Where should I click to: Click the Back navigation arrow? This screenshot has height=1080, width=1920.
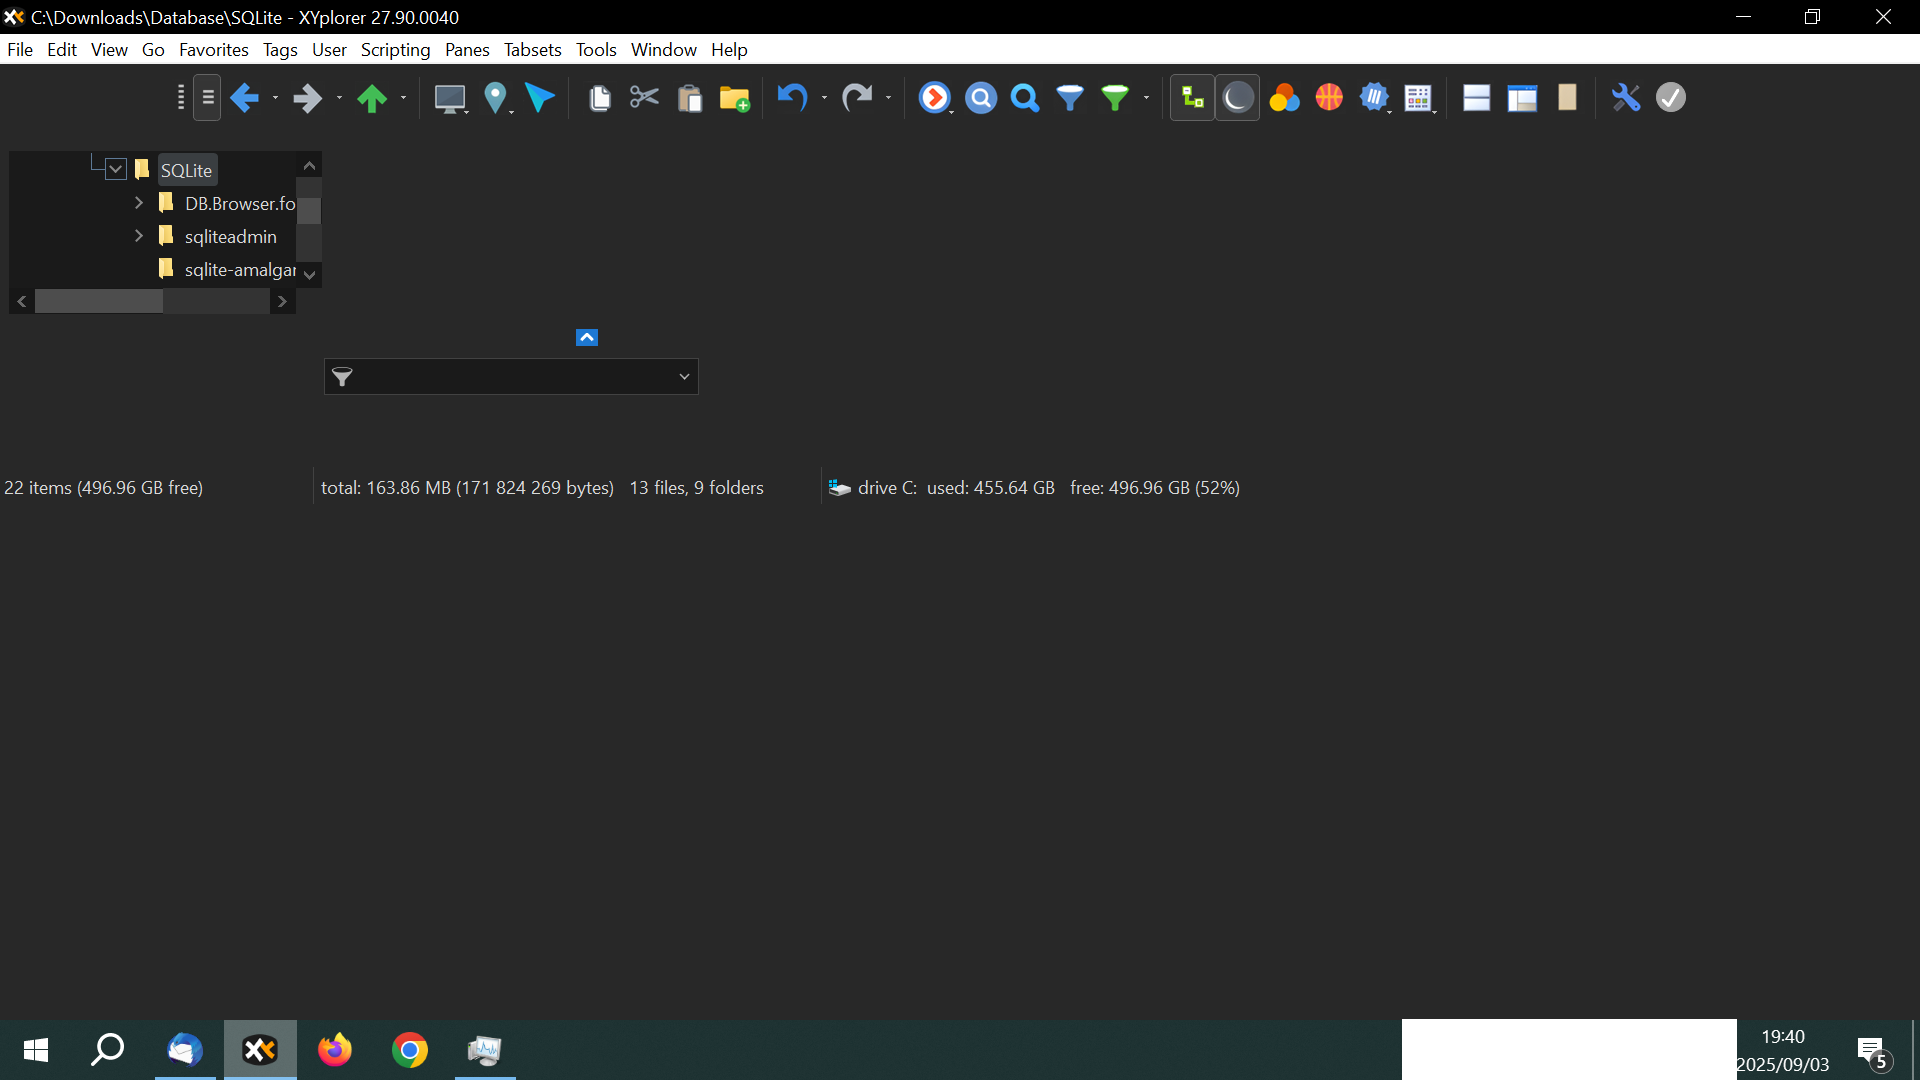pos(246,97)
